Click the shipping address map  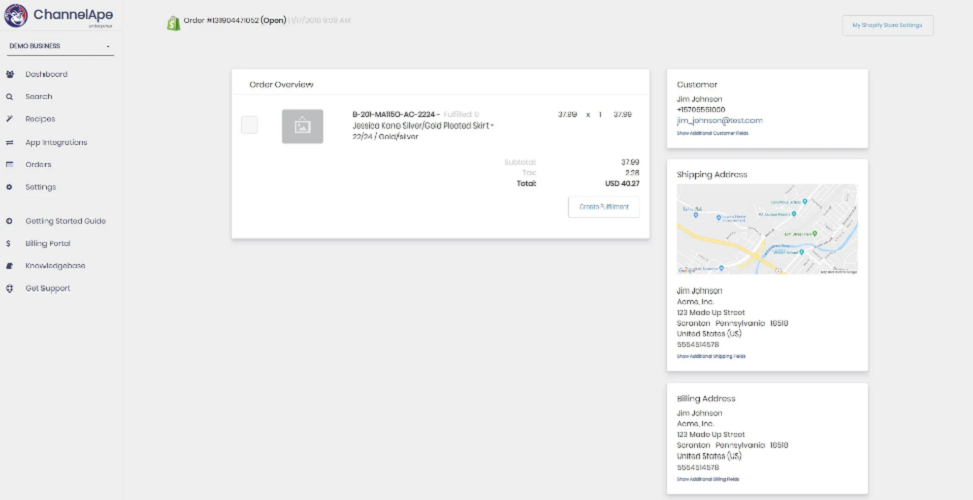(767, 229)
